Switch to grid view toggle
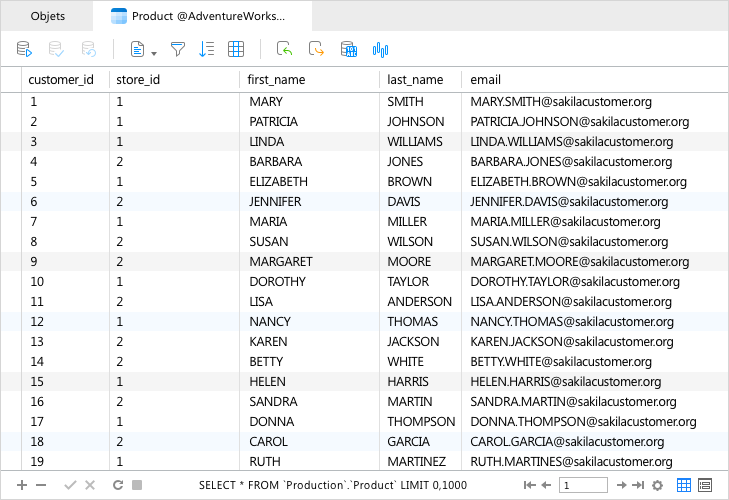729x500 pixels. [x=684, y=485]
